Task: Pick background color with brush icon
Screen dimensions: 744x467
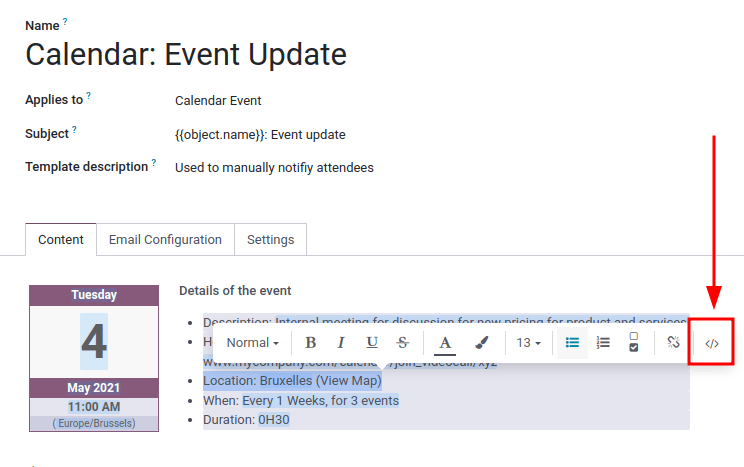Action: [x=481, y=343]
